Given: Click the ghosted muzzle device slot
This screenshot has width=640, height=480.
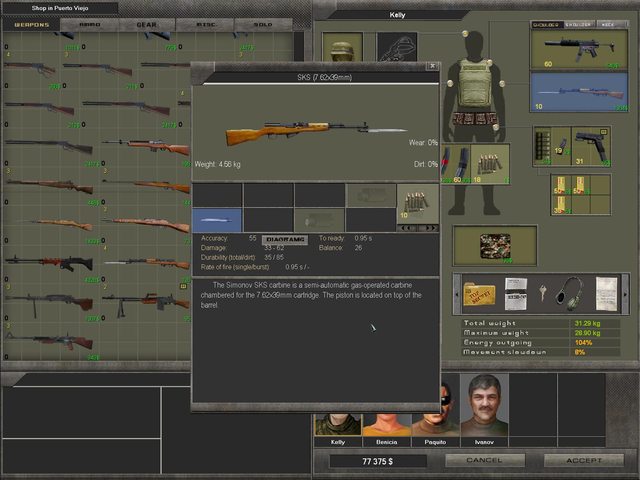Looking at the screenshot, I should tap(319, 220).
